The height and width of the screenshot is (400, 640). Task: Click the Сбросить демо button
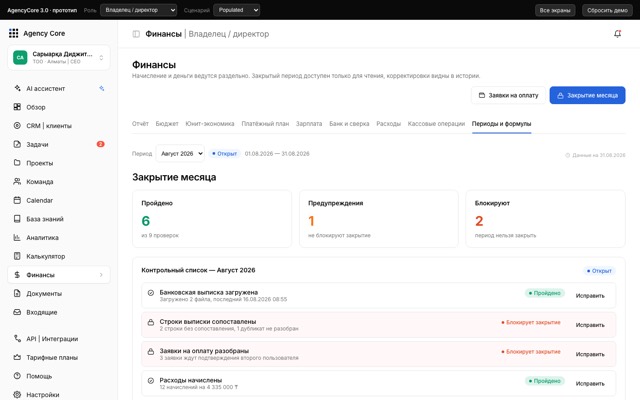(607, 10)
